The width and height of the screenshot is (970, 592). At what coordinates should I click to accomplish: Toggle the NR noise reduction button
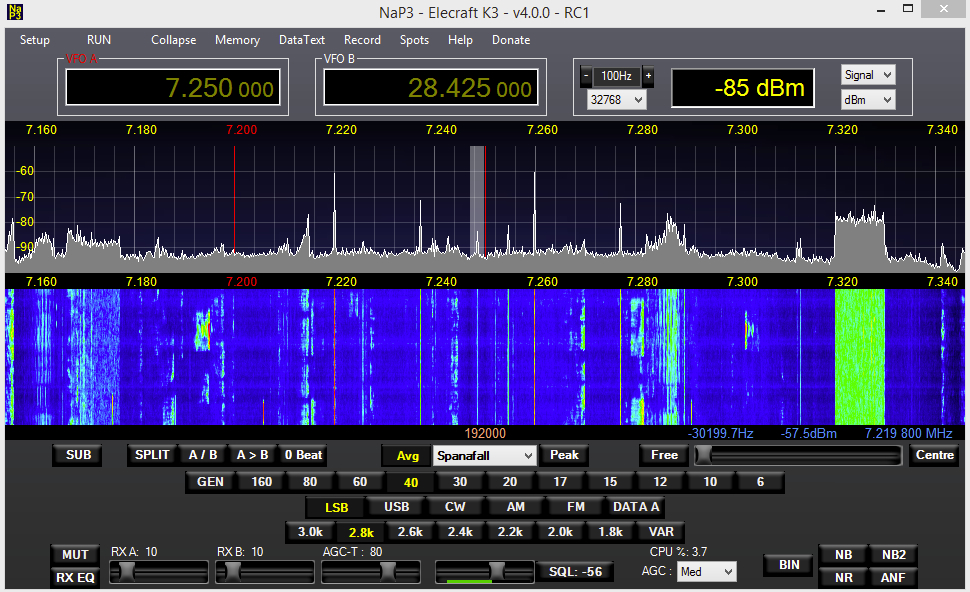click(843, 577)
